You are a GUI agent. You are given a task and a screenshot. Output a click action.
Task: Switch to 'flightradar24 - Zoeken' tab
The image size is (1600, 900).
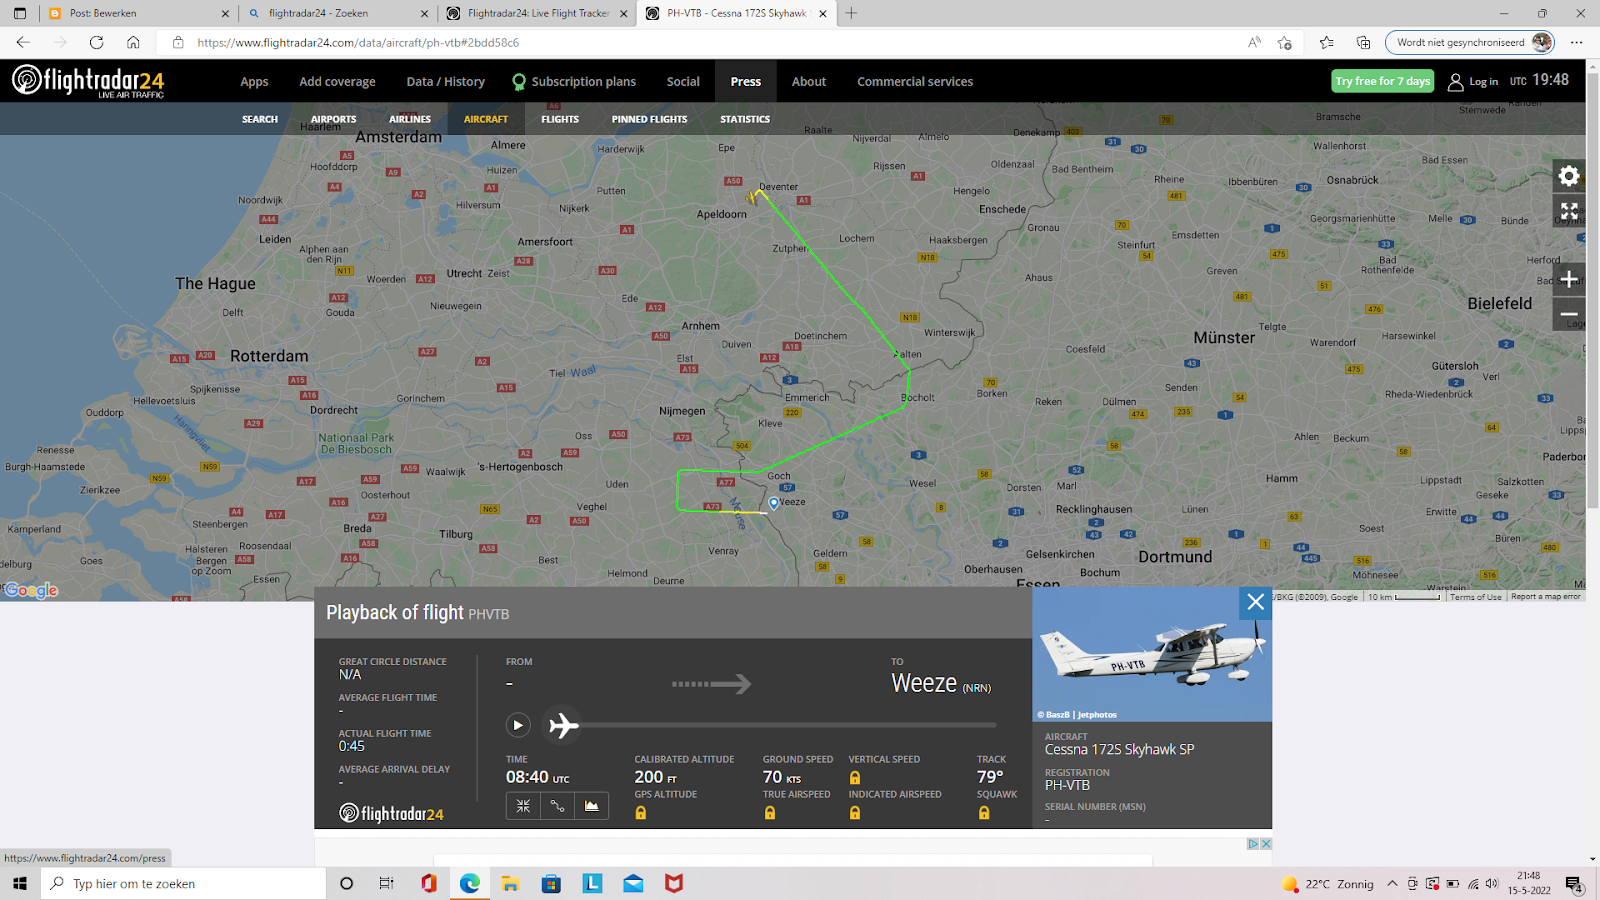pos(338,13)
